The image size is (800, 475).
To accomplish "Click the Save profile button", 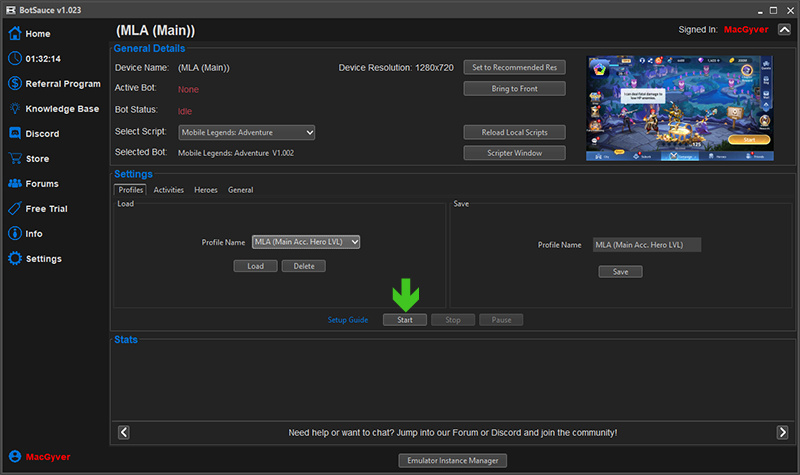I will coord(620,271).
